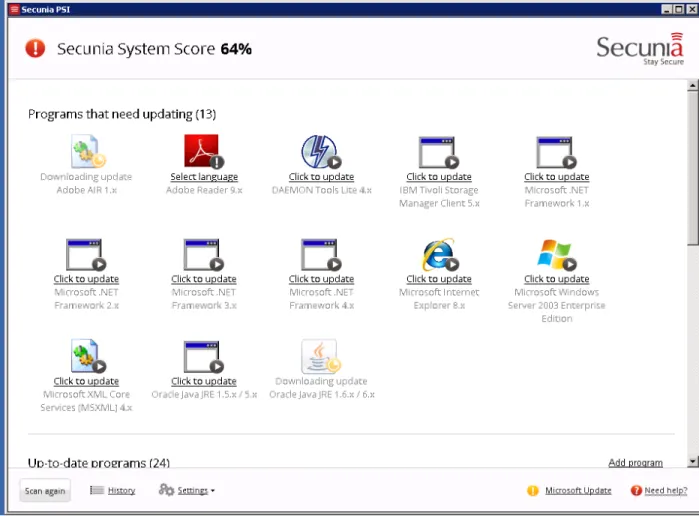
Task: Click to update Oracle Java JRE 1.5.x
Action: coord(204,381)
